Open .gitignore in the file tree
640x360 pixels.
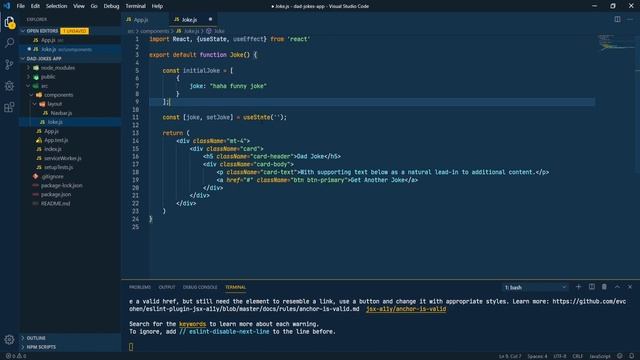pos(52,176)
